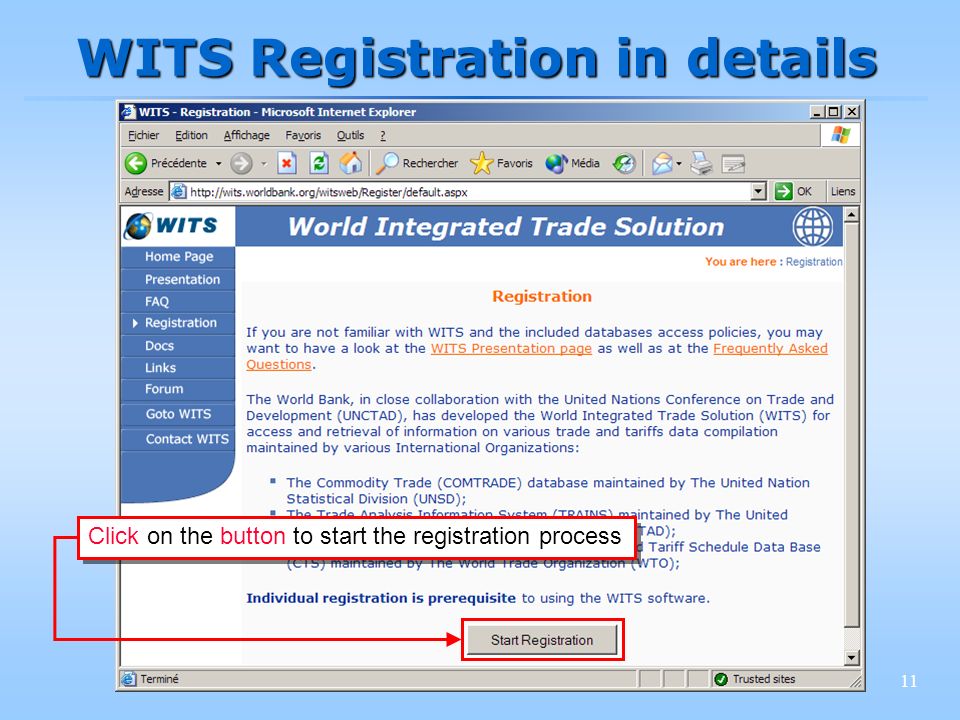Click the Start Registration button
Viewport: 960px width, 720px height.
[x=542, y=640]
